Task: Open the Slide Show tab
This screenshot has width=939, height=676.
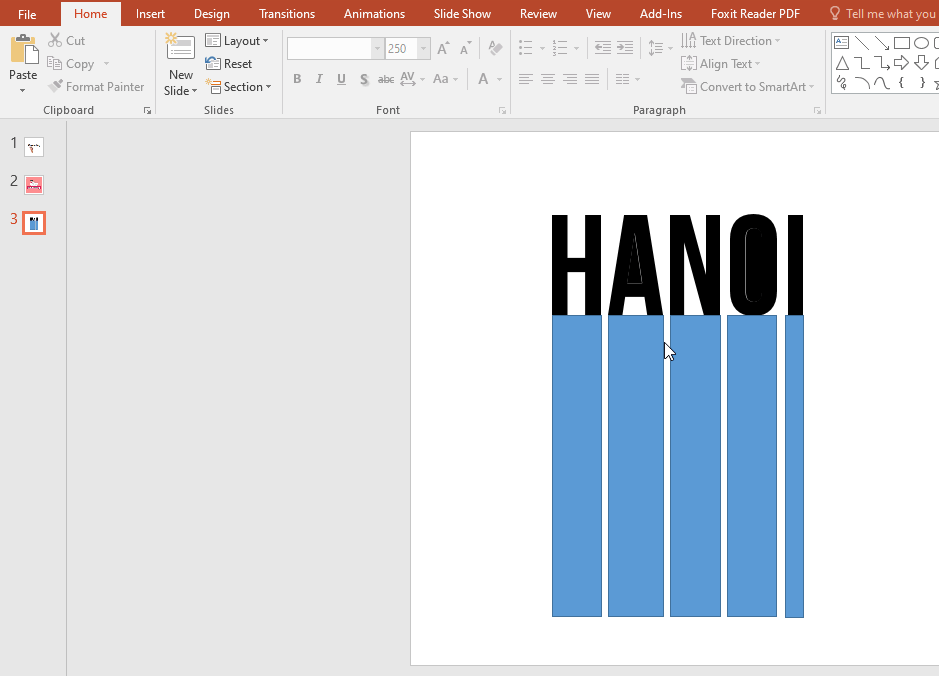Action: [461, 13]
